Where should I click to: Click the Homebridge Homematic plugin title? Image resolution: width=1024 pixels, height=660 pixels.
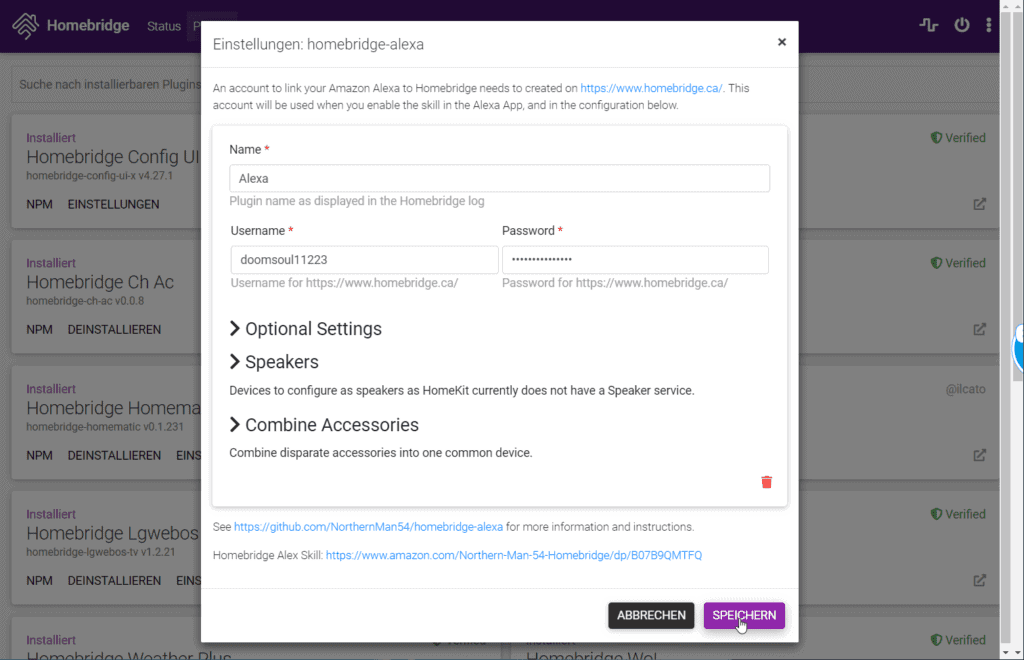114,409
